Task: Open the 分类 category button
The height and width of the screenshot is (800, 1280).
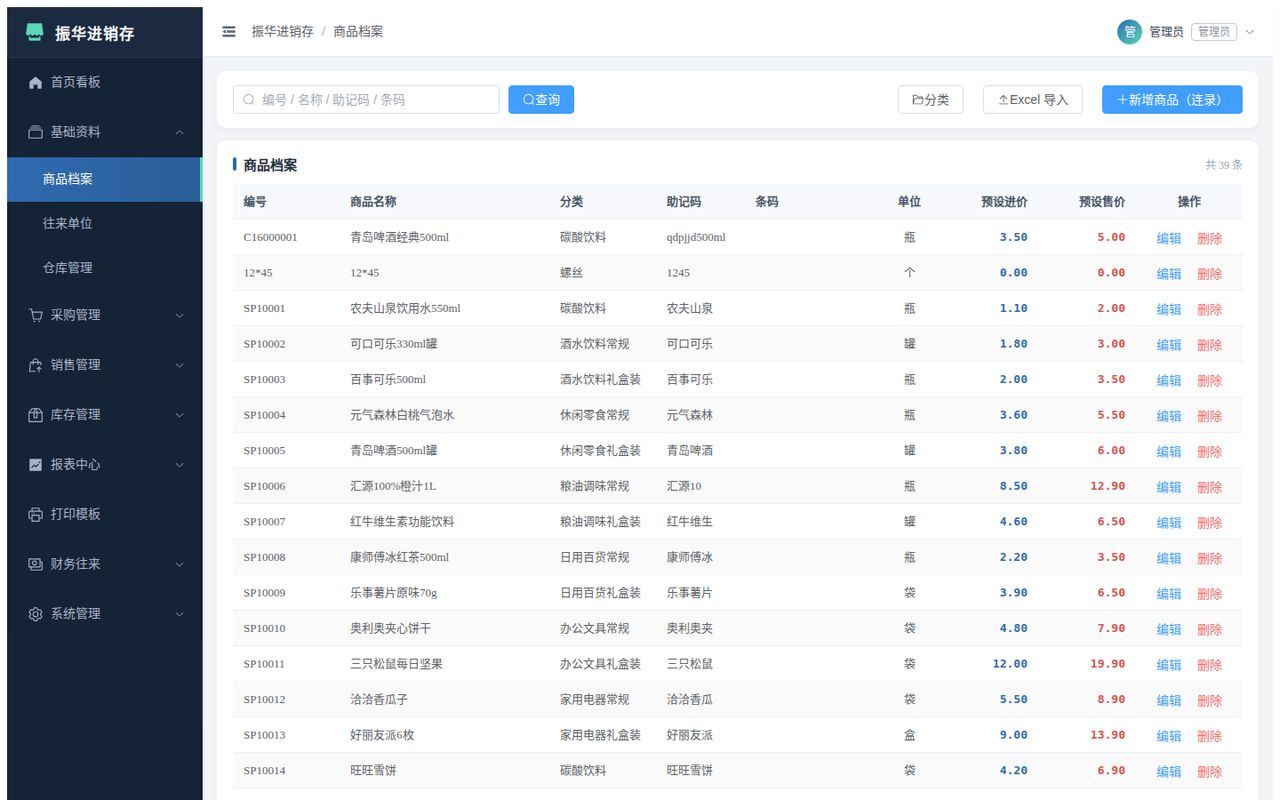Action: click(930, 99)
